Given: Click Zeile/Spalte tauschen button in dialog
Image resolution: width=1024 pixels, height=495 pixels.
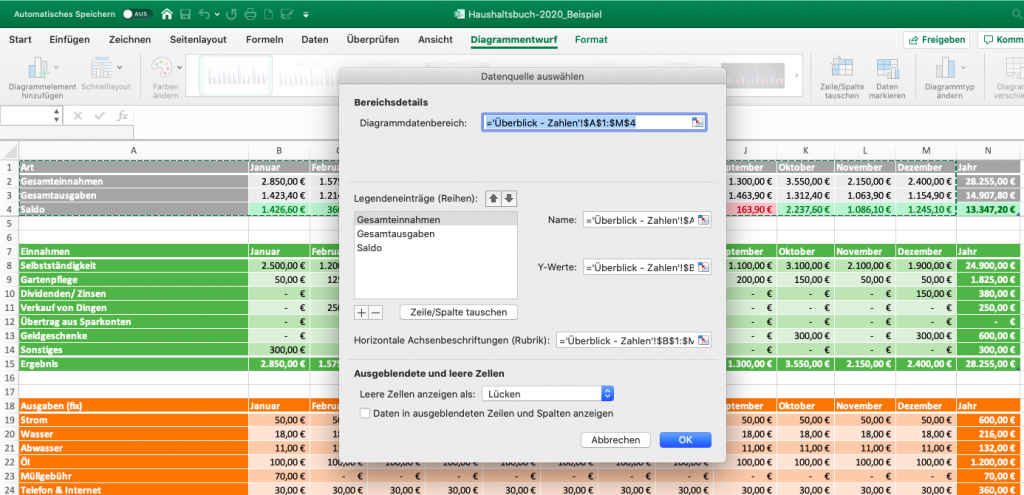Looking at the screenshot, I should pos(458,312).
